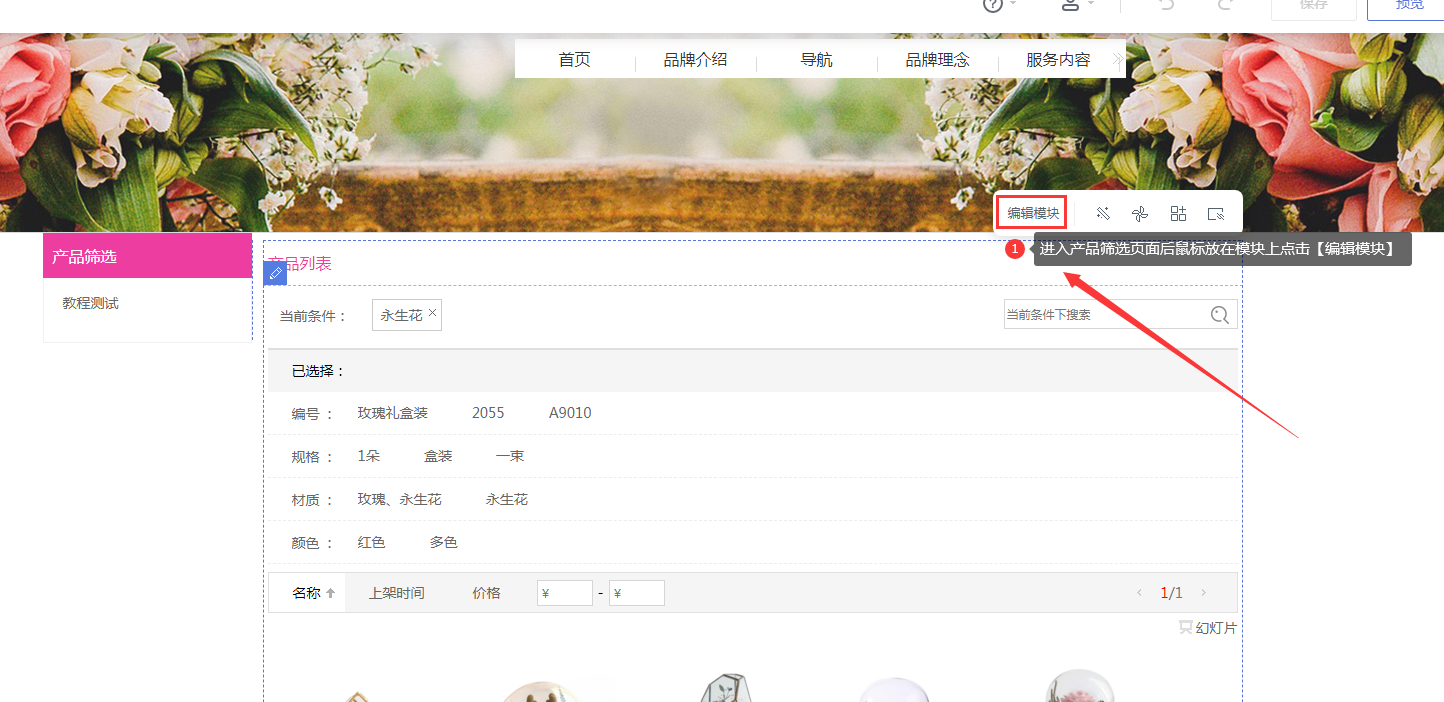Filter by 材质 玫瑰、永生花
This screenshot has height=702, width=1444.
399,499
